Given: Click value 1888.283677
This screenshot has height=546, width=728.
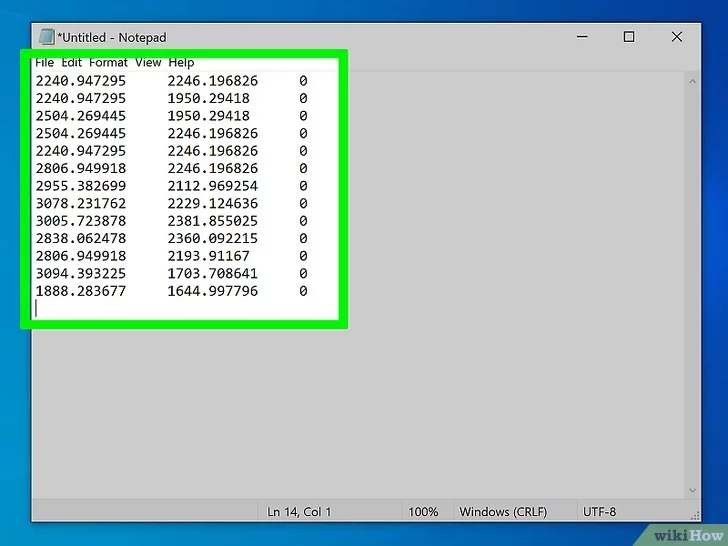Looking at the screenshot, I should tap(81, 291).
